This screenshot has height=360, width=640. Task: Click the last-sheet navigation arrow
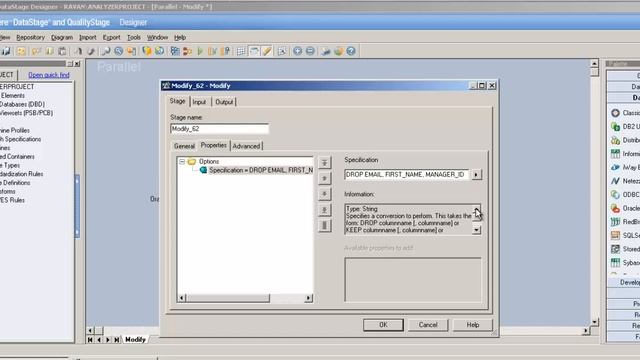click(117, 340)
